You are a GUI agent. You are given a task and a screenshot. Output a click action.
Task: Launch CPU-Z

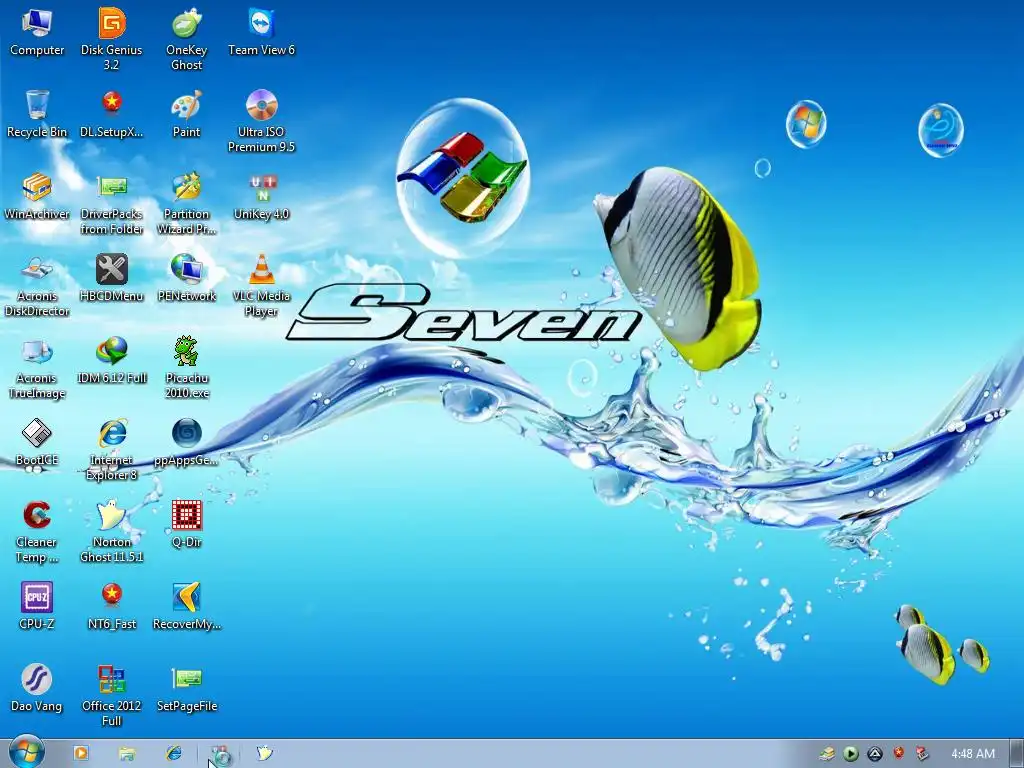(x=37, y=607)
